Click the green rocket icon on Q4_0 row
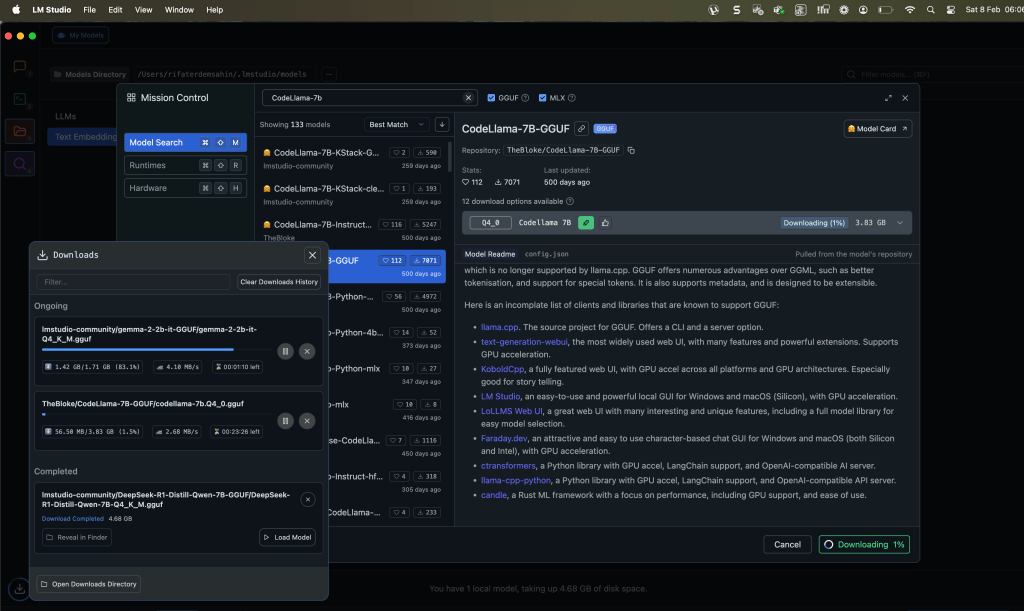 (x=586, y=223)
